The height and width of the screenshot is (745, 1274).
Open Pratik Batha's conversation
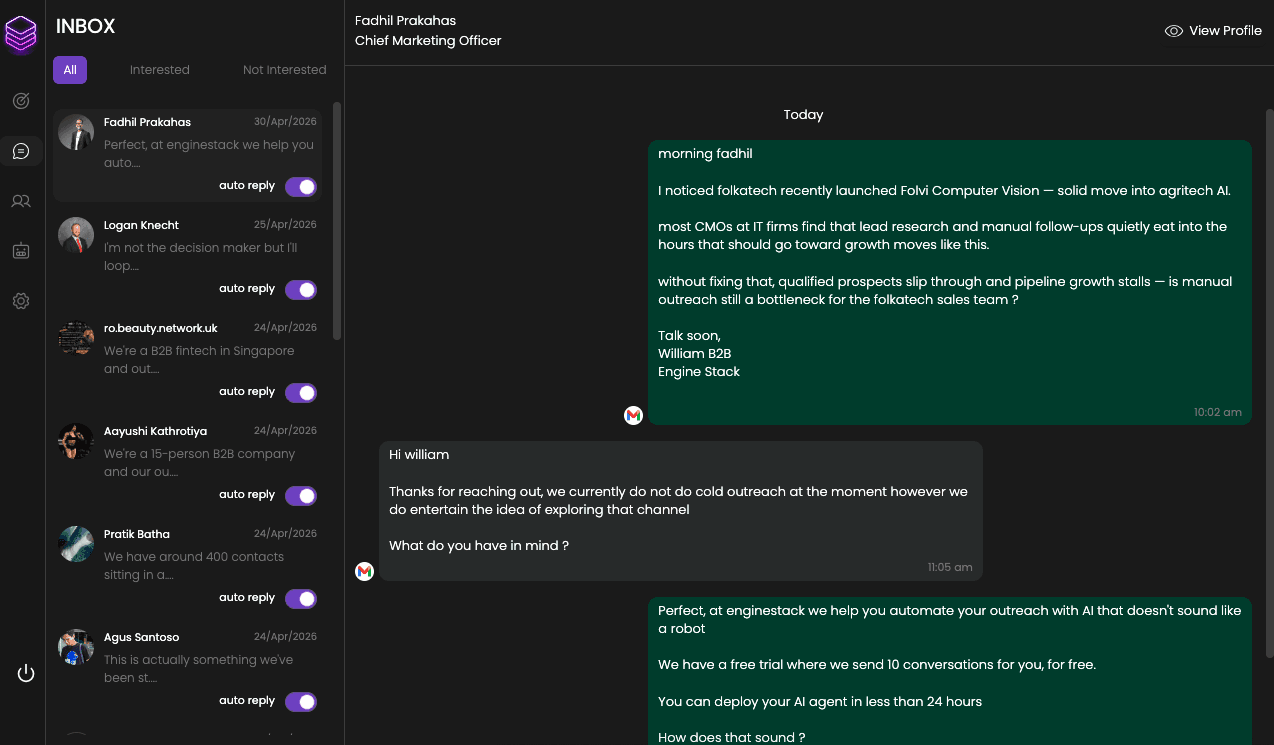coord(187,567)
